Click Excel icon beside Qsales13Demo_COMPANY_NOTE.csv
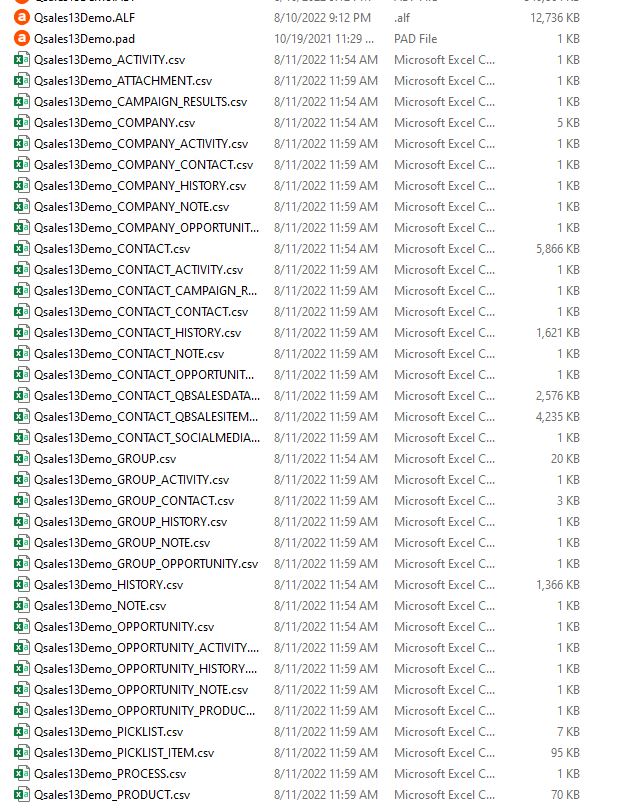Viewport: 624px width, 808px height. coord(22,207)
